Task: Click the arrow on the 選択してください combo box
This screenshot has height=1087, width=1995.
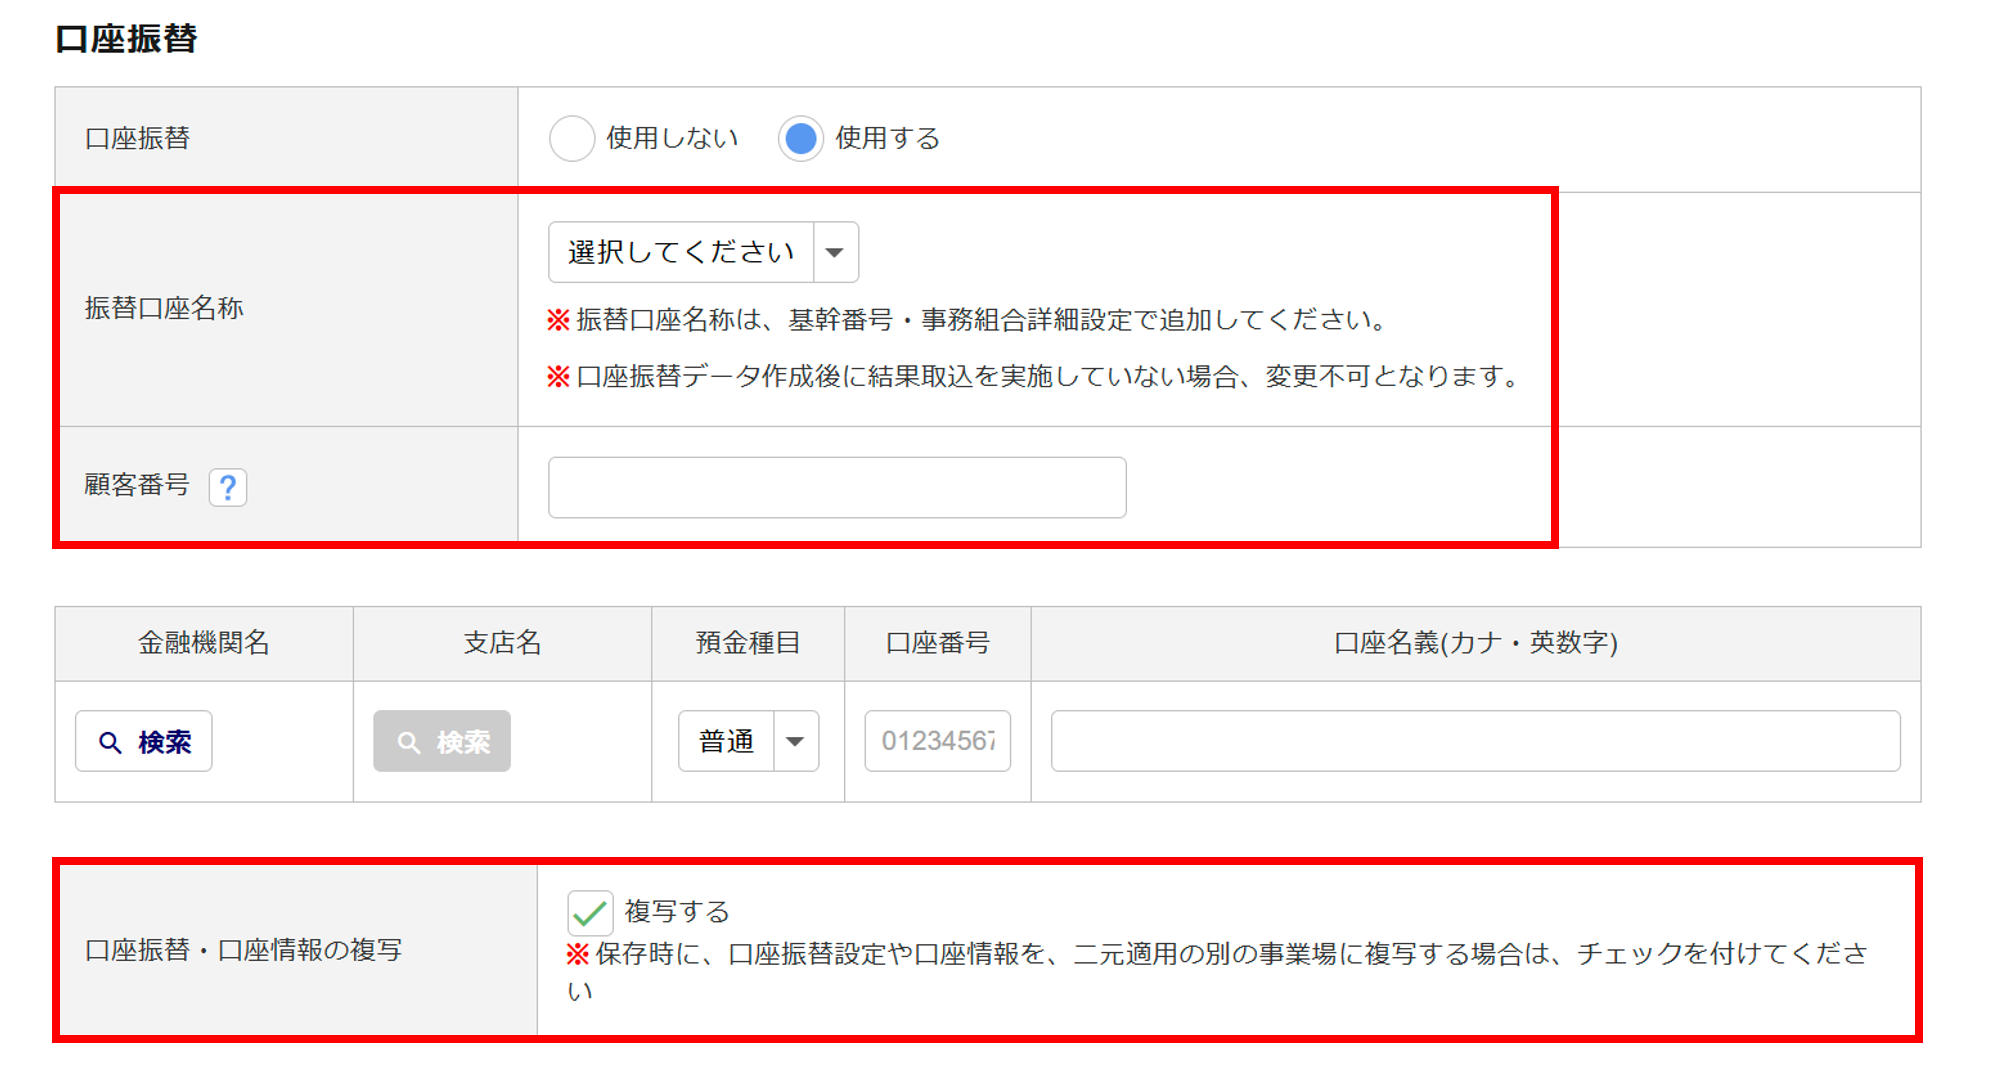Action: pyautogui.click(x=835, y=252)
